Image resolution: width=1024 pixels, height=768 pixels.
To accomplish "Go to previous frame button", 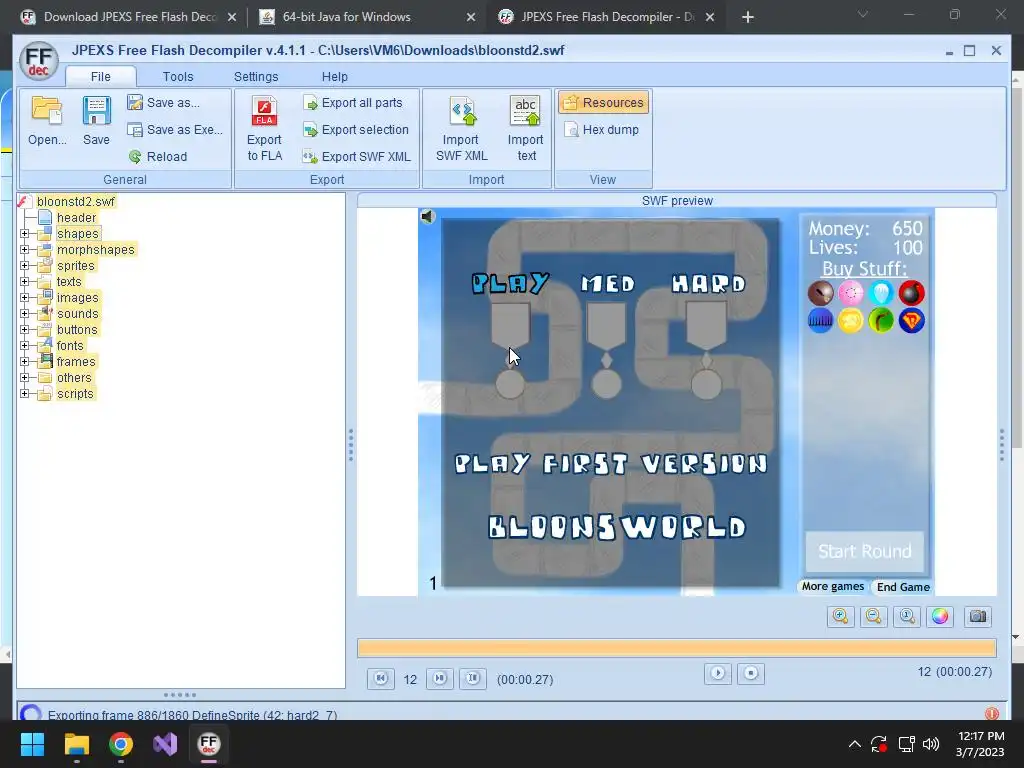I will 381,679.
